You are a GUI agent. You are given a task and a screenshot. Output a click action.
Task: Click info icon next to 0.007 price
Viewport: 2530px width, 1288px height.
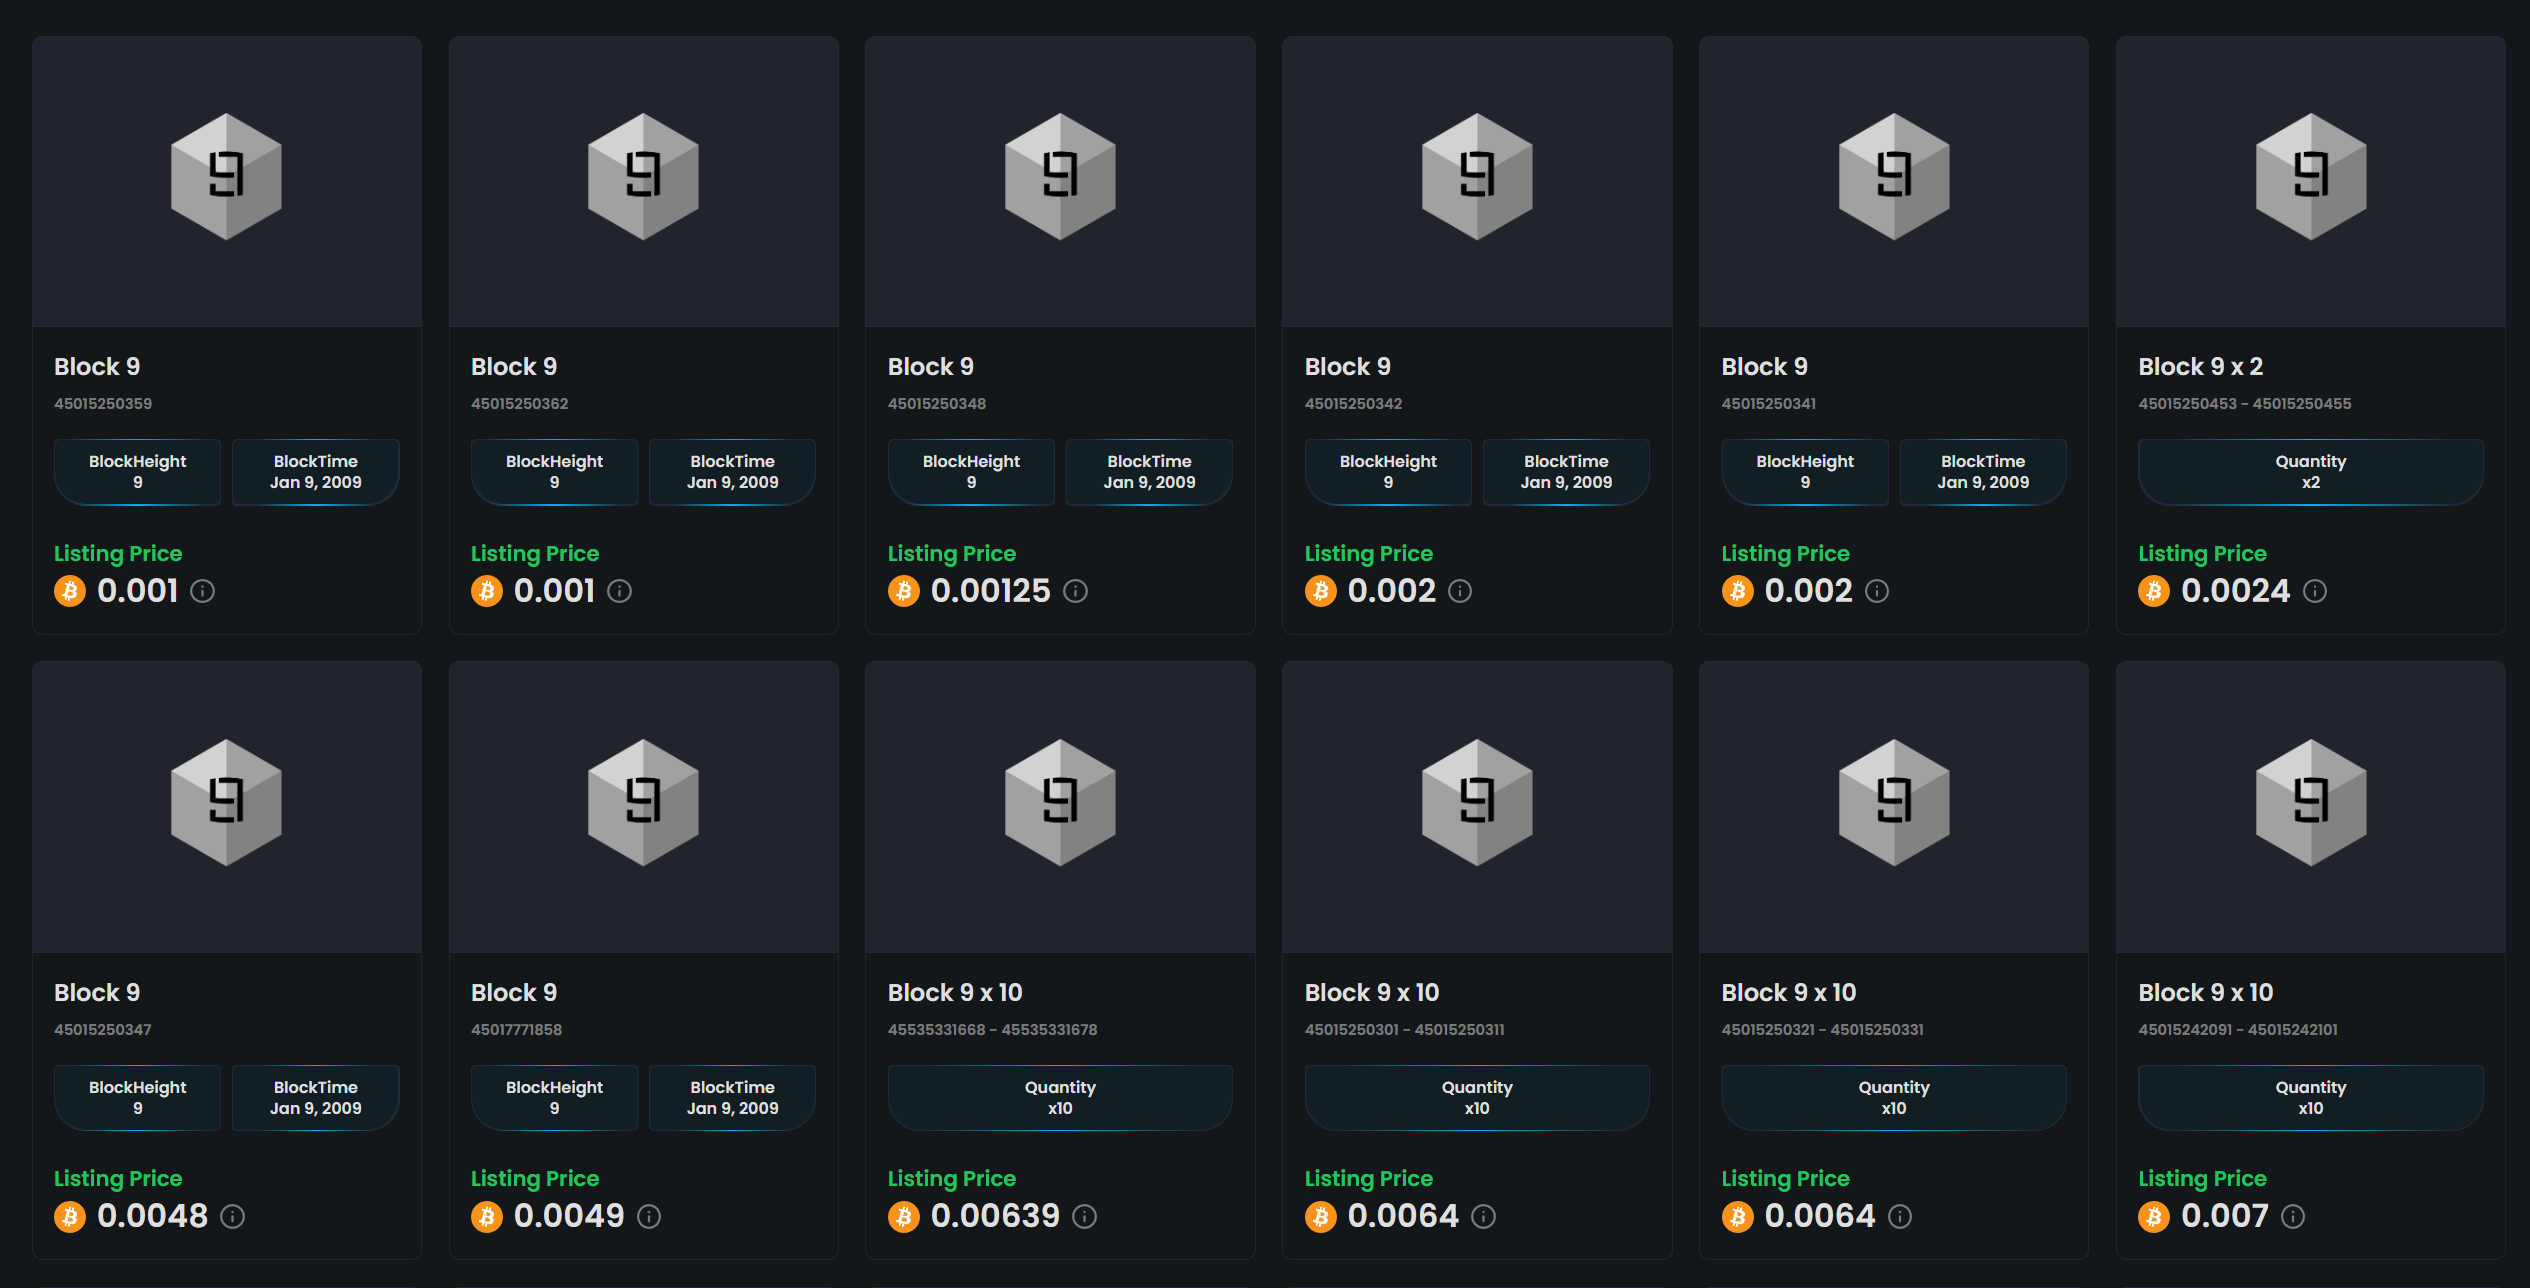pyautogui.click(x=2293, y=1216)
